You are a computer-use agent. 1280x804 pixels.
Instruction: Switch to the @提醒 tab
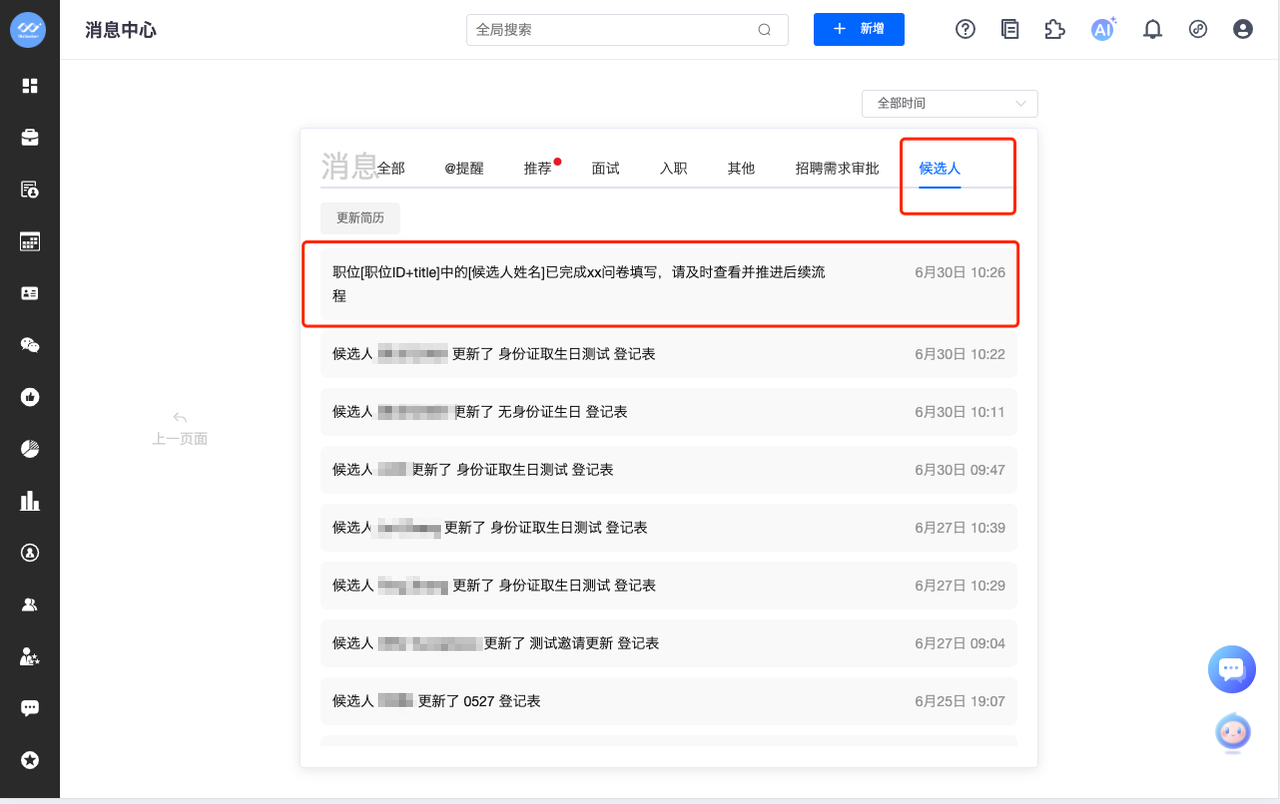click(464, 168)
